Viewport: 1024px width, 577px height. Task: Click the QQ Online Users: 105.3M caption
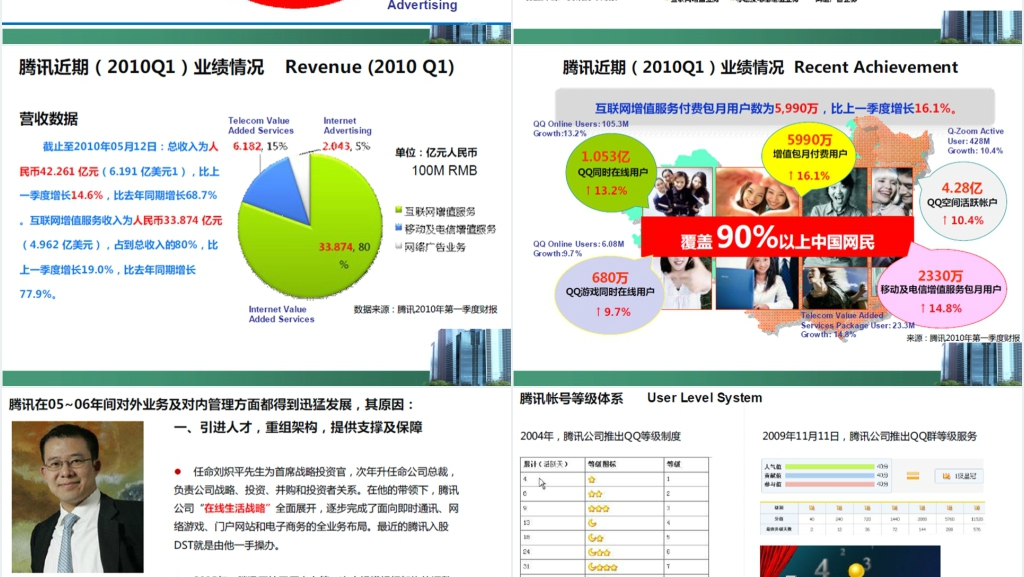tap(581, 129)
